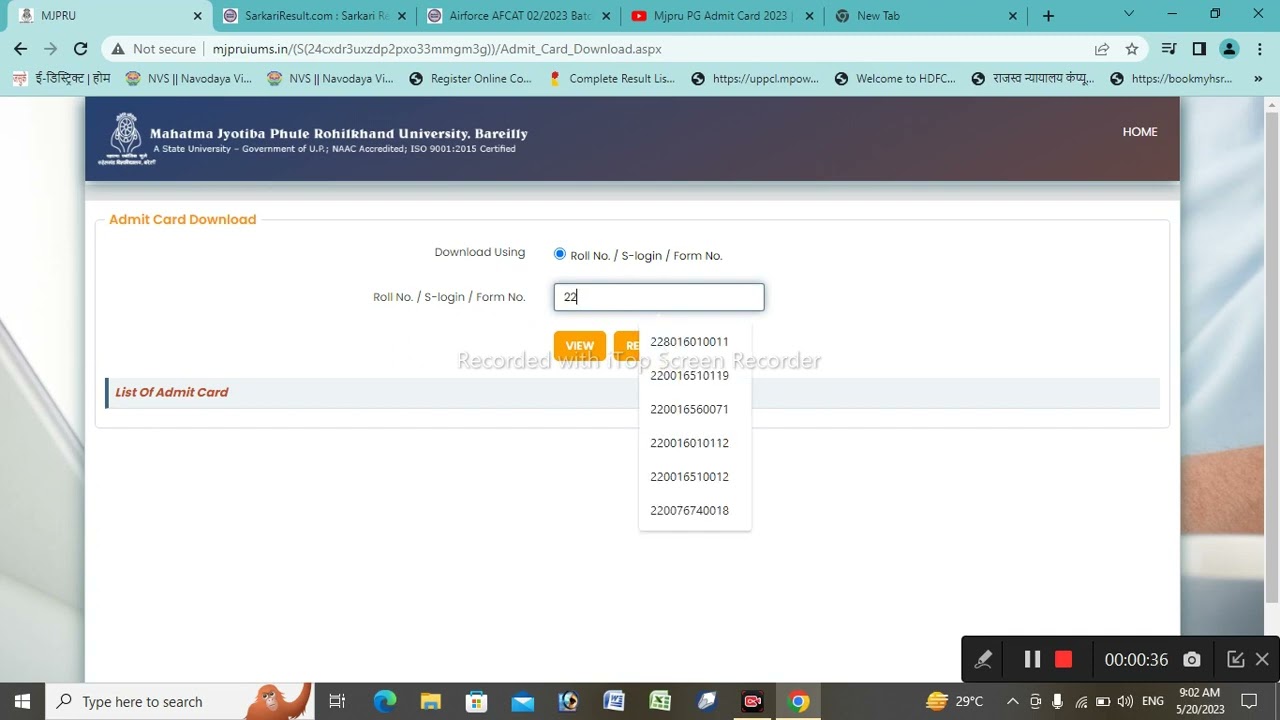Open Excel from taskbar
The width and height of the screenshot is (1280, 720).
pos(660,701)
